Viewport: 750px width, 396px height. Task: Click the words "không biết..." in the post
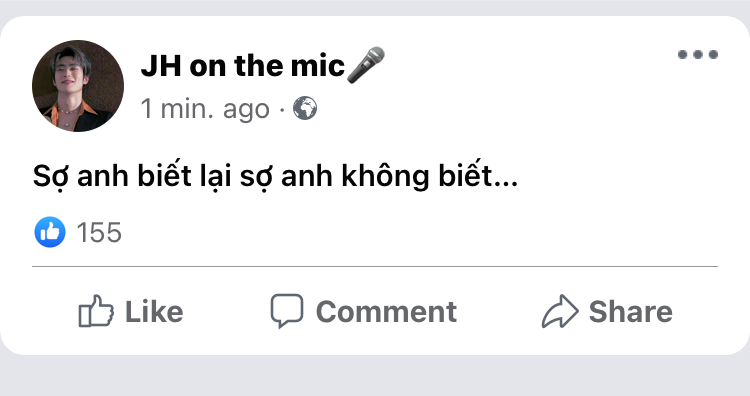430,176
